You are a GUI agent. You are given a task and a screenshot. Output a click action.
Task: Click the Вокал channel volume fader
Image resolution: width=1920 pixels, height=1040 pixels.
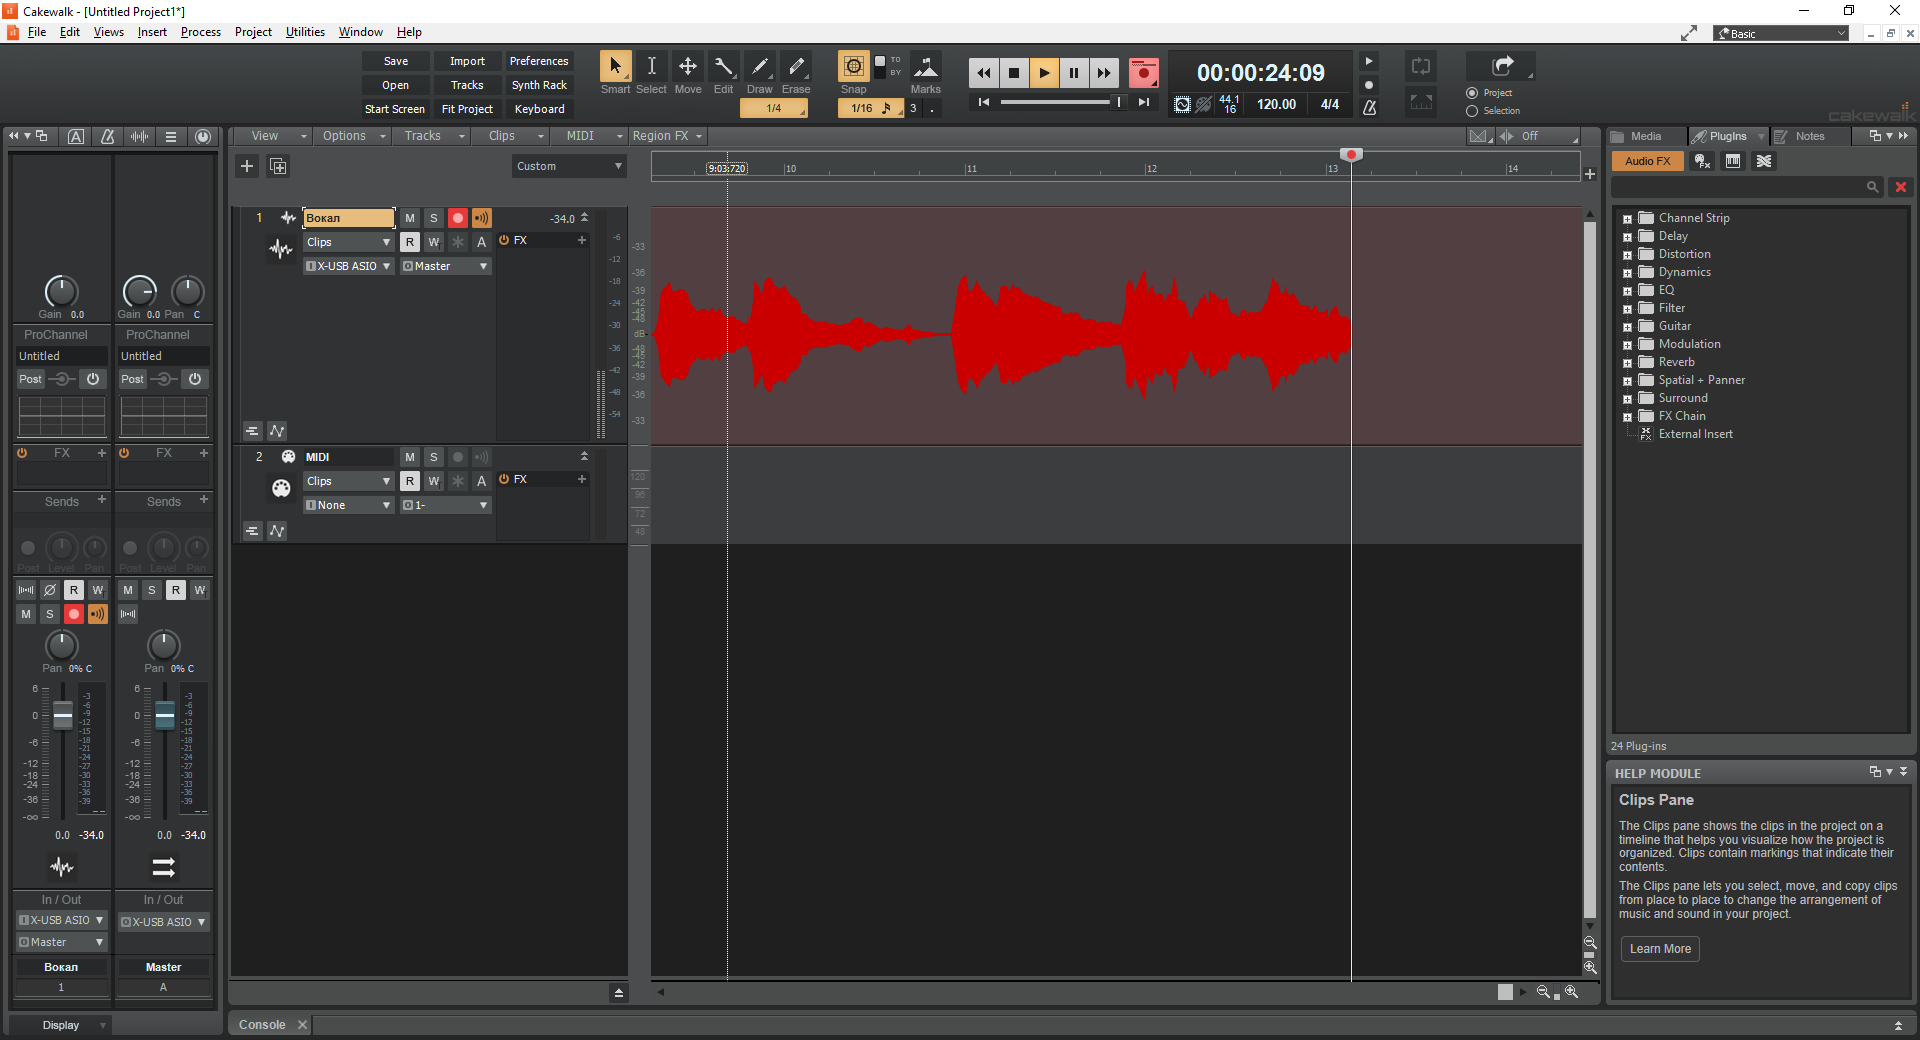click(x=63, y=716)
